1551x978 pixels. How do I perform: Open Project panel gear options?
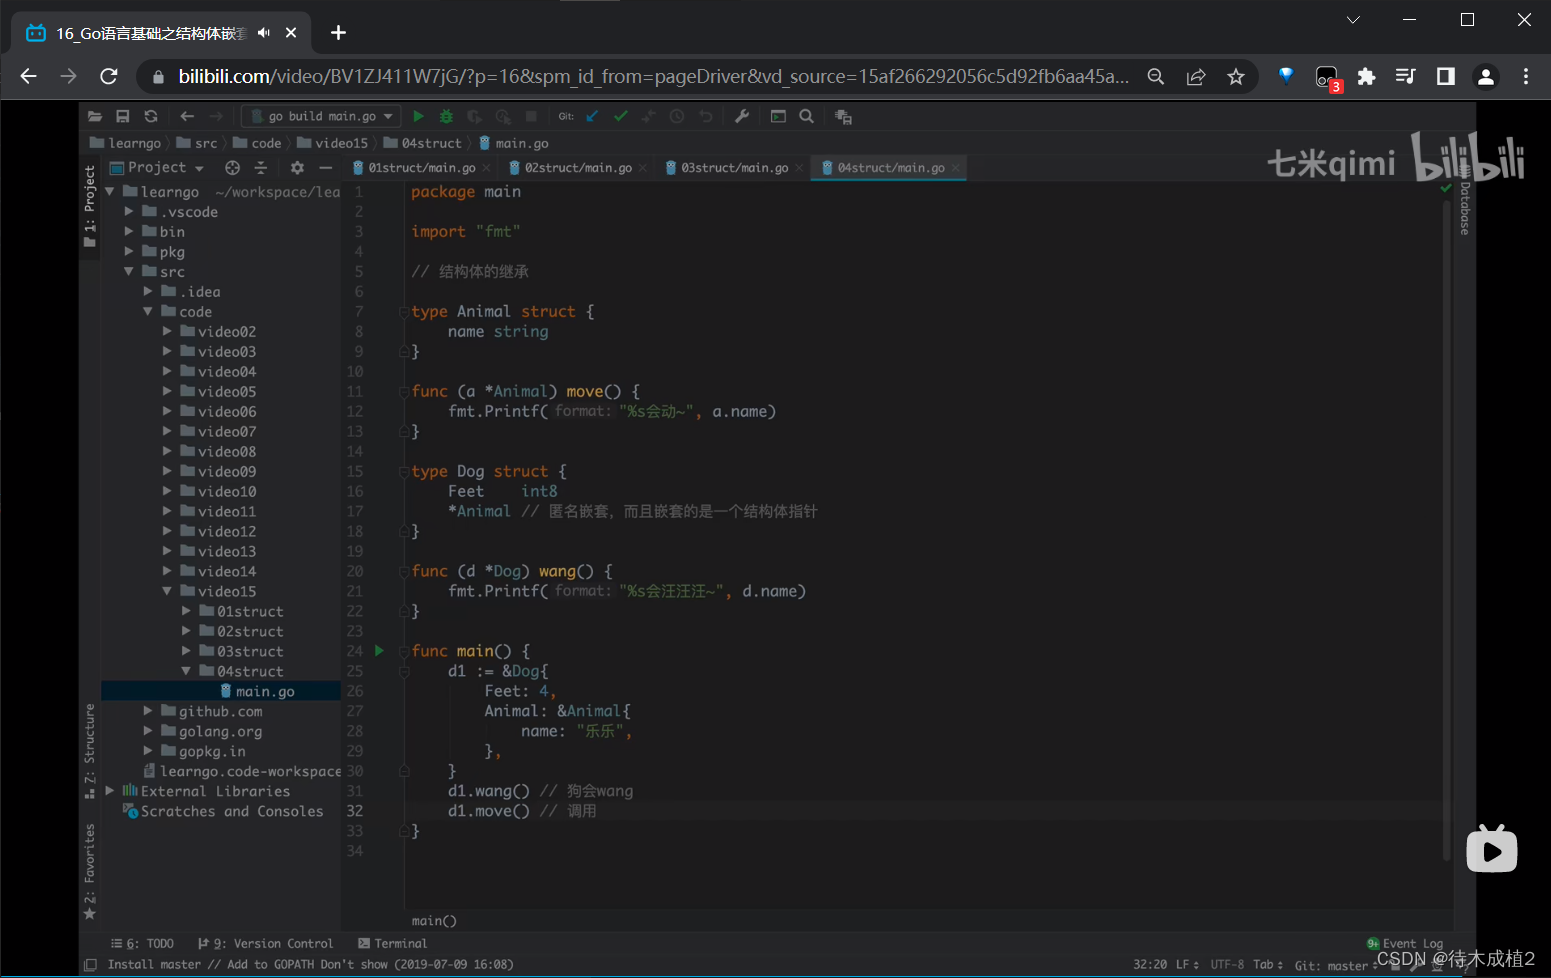[x=297, y=167]
